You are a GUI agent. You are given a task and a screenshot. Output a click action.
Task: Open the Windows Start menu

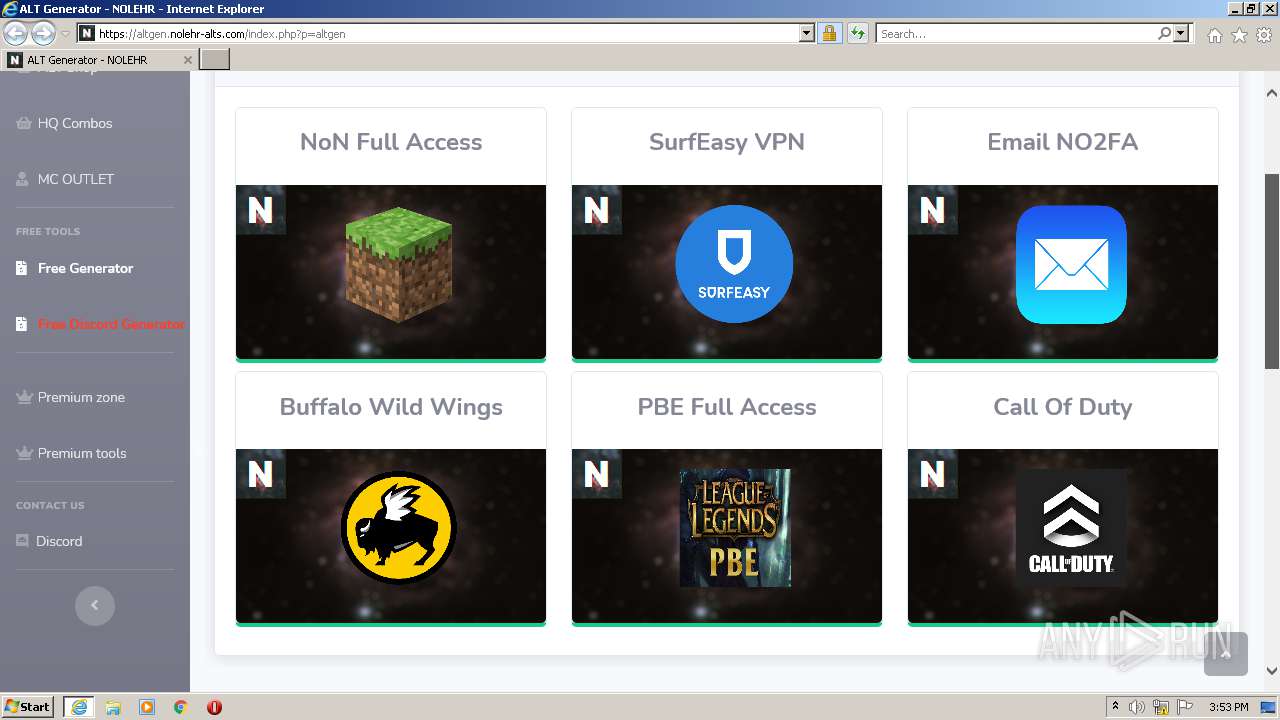pyautogui.click(x=27, y=706)
